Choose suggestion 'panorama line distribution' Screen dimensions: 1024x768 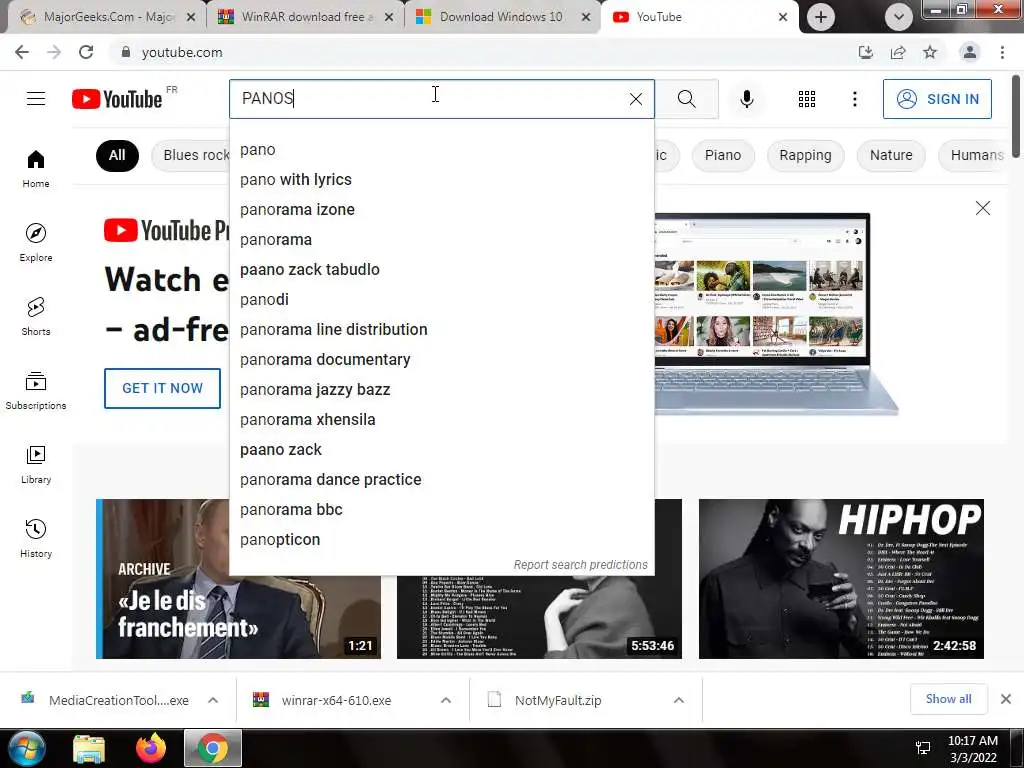tap(441, 330)
